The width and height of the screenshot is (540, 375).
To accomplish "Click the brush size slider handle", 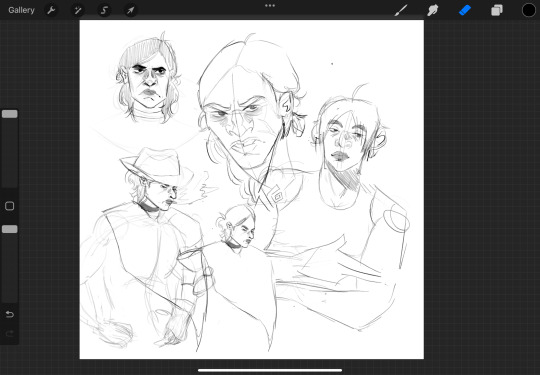I will tap(10, 114).
